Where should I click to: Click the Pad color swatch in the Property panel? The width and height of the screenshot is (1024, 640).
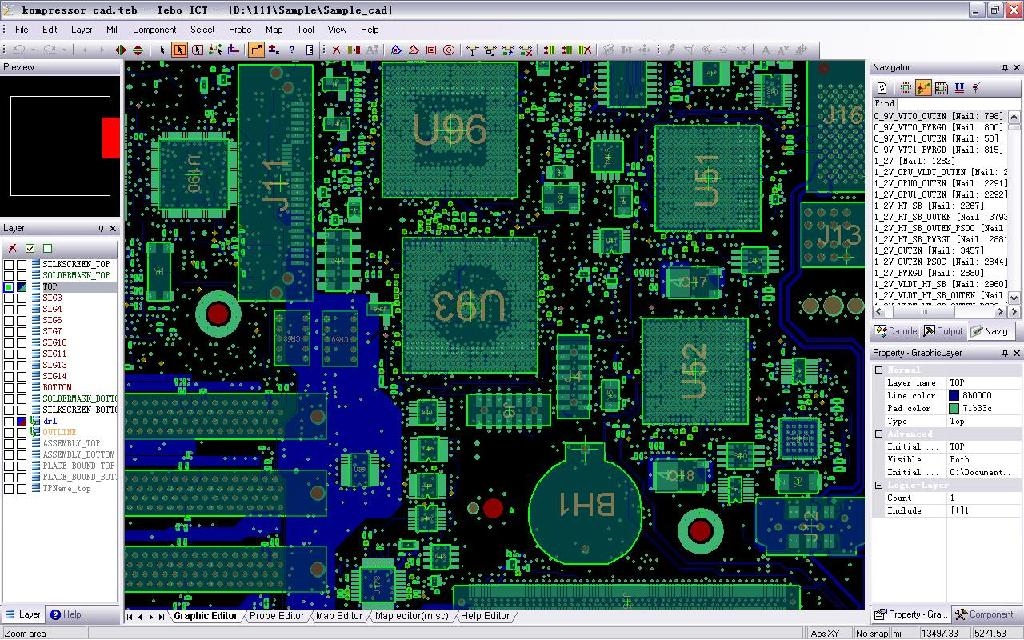(x=952, y=409)
